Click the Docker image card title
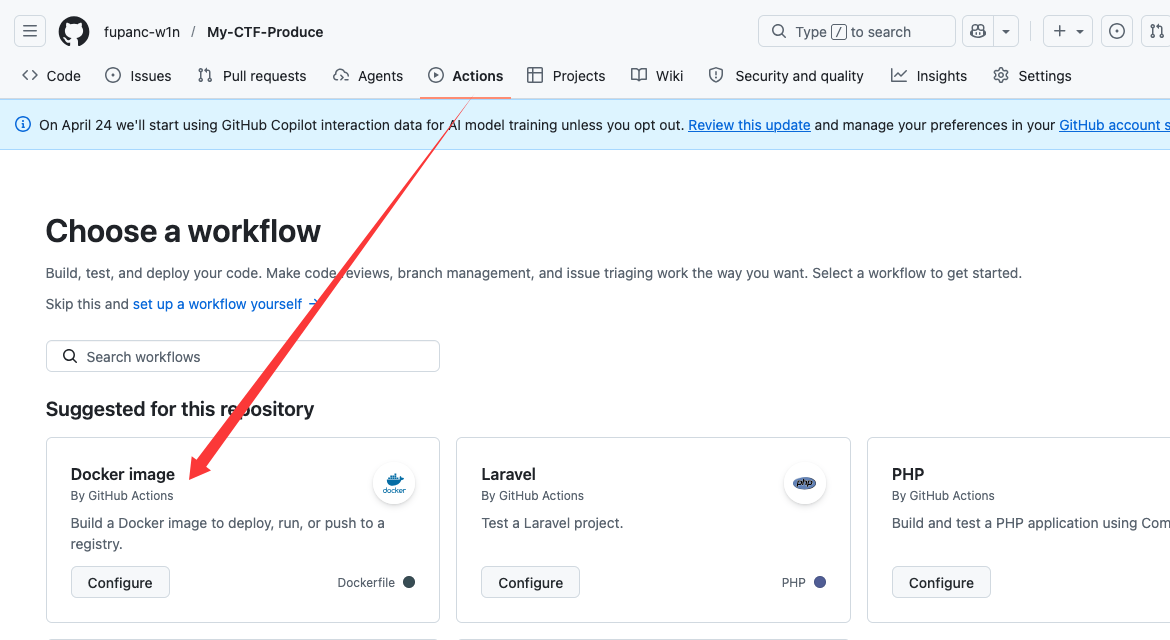 pos(122,474)
